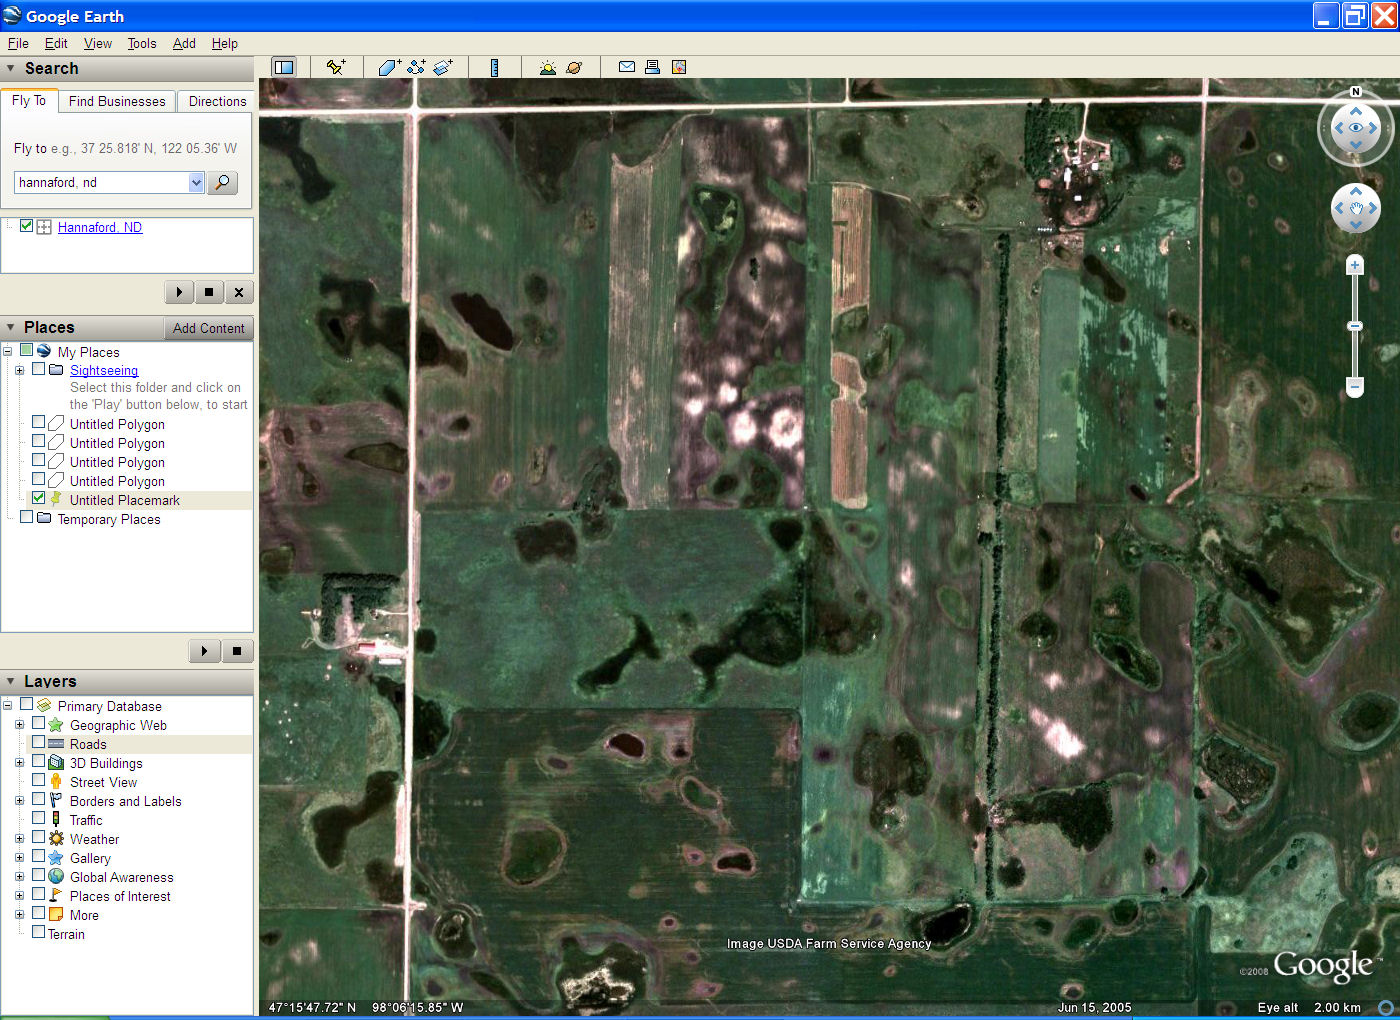Enable the Street View layer checkbox
The height and width of the screenshot is (1020, 1400).
pos(39,780)
